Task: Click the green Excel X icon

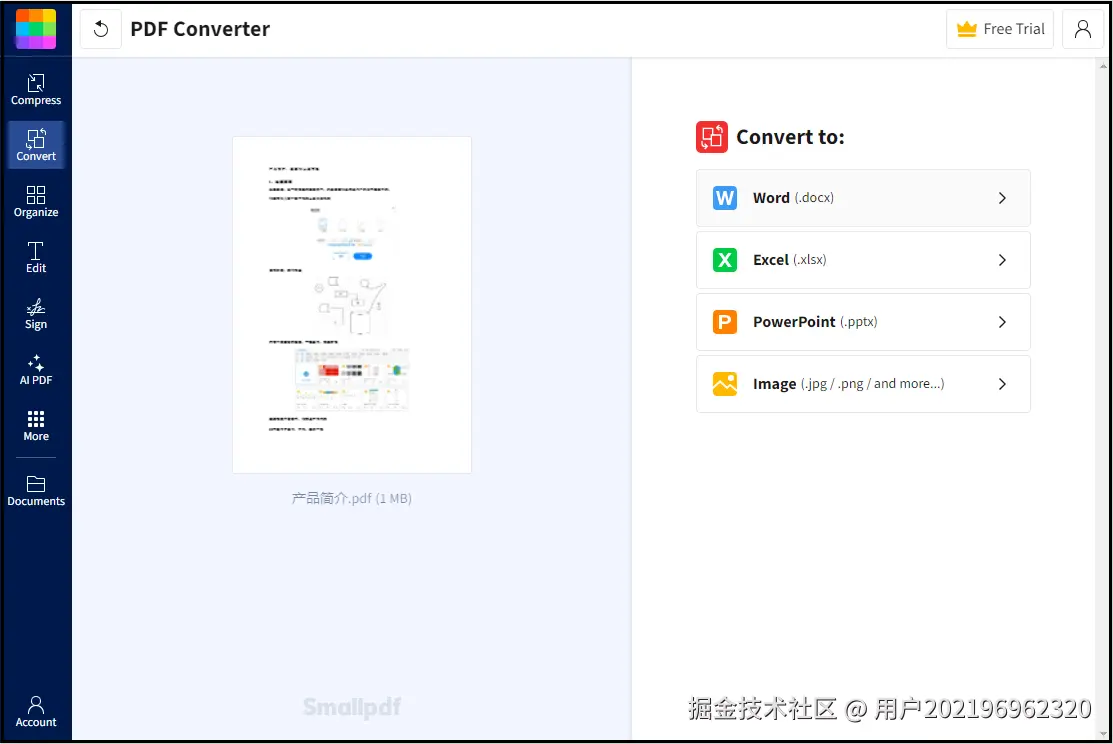Action: pyautogui.click(x=725, y=260)
